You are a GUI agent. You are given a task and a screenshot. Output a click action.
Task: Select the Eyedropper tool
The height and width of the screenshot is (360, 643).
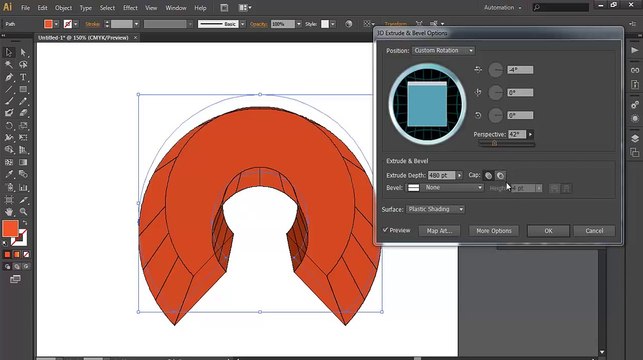(9, 174)
